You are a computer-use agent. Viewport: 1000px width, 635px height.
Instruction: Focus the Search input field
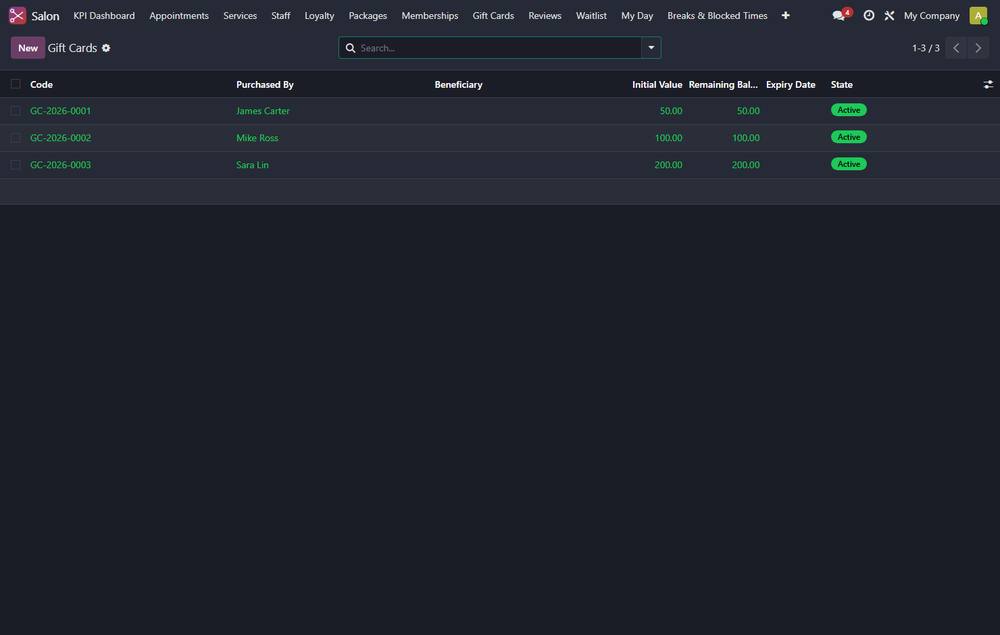click(499, 48)
